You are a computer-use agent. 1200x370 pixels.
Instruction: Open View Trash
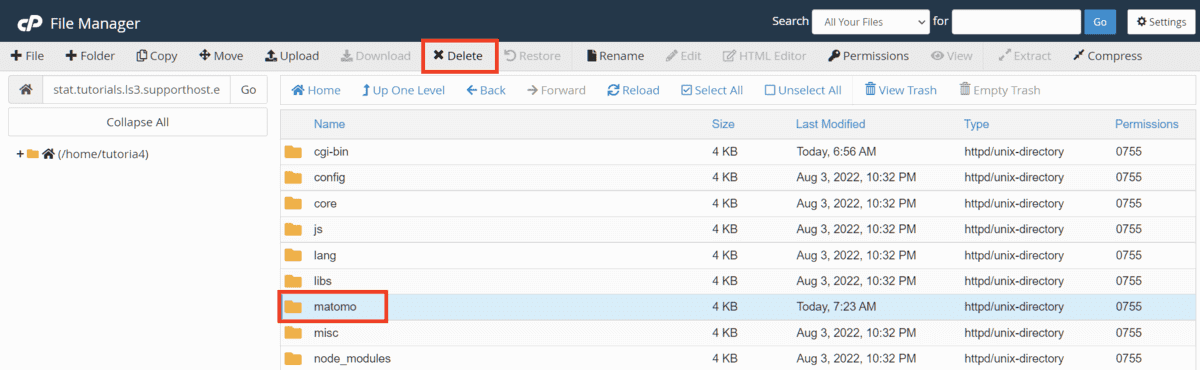pos(901,90)
